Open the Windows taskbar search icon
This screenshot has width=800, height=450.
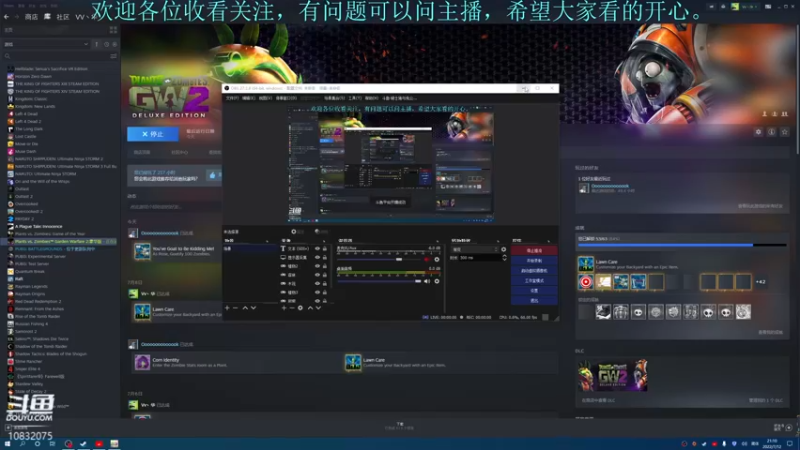point(22,444)
